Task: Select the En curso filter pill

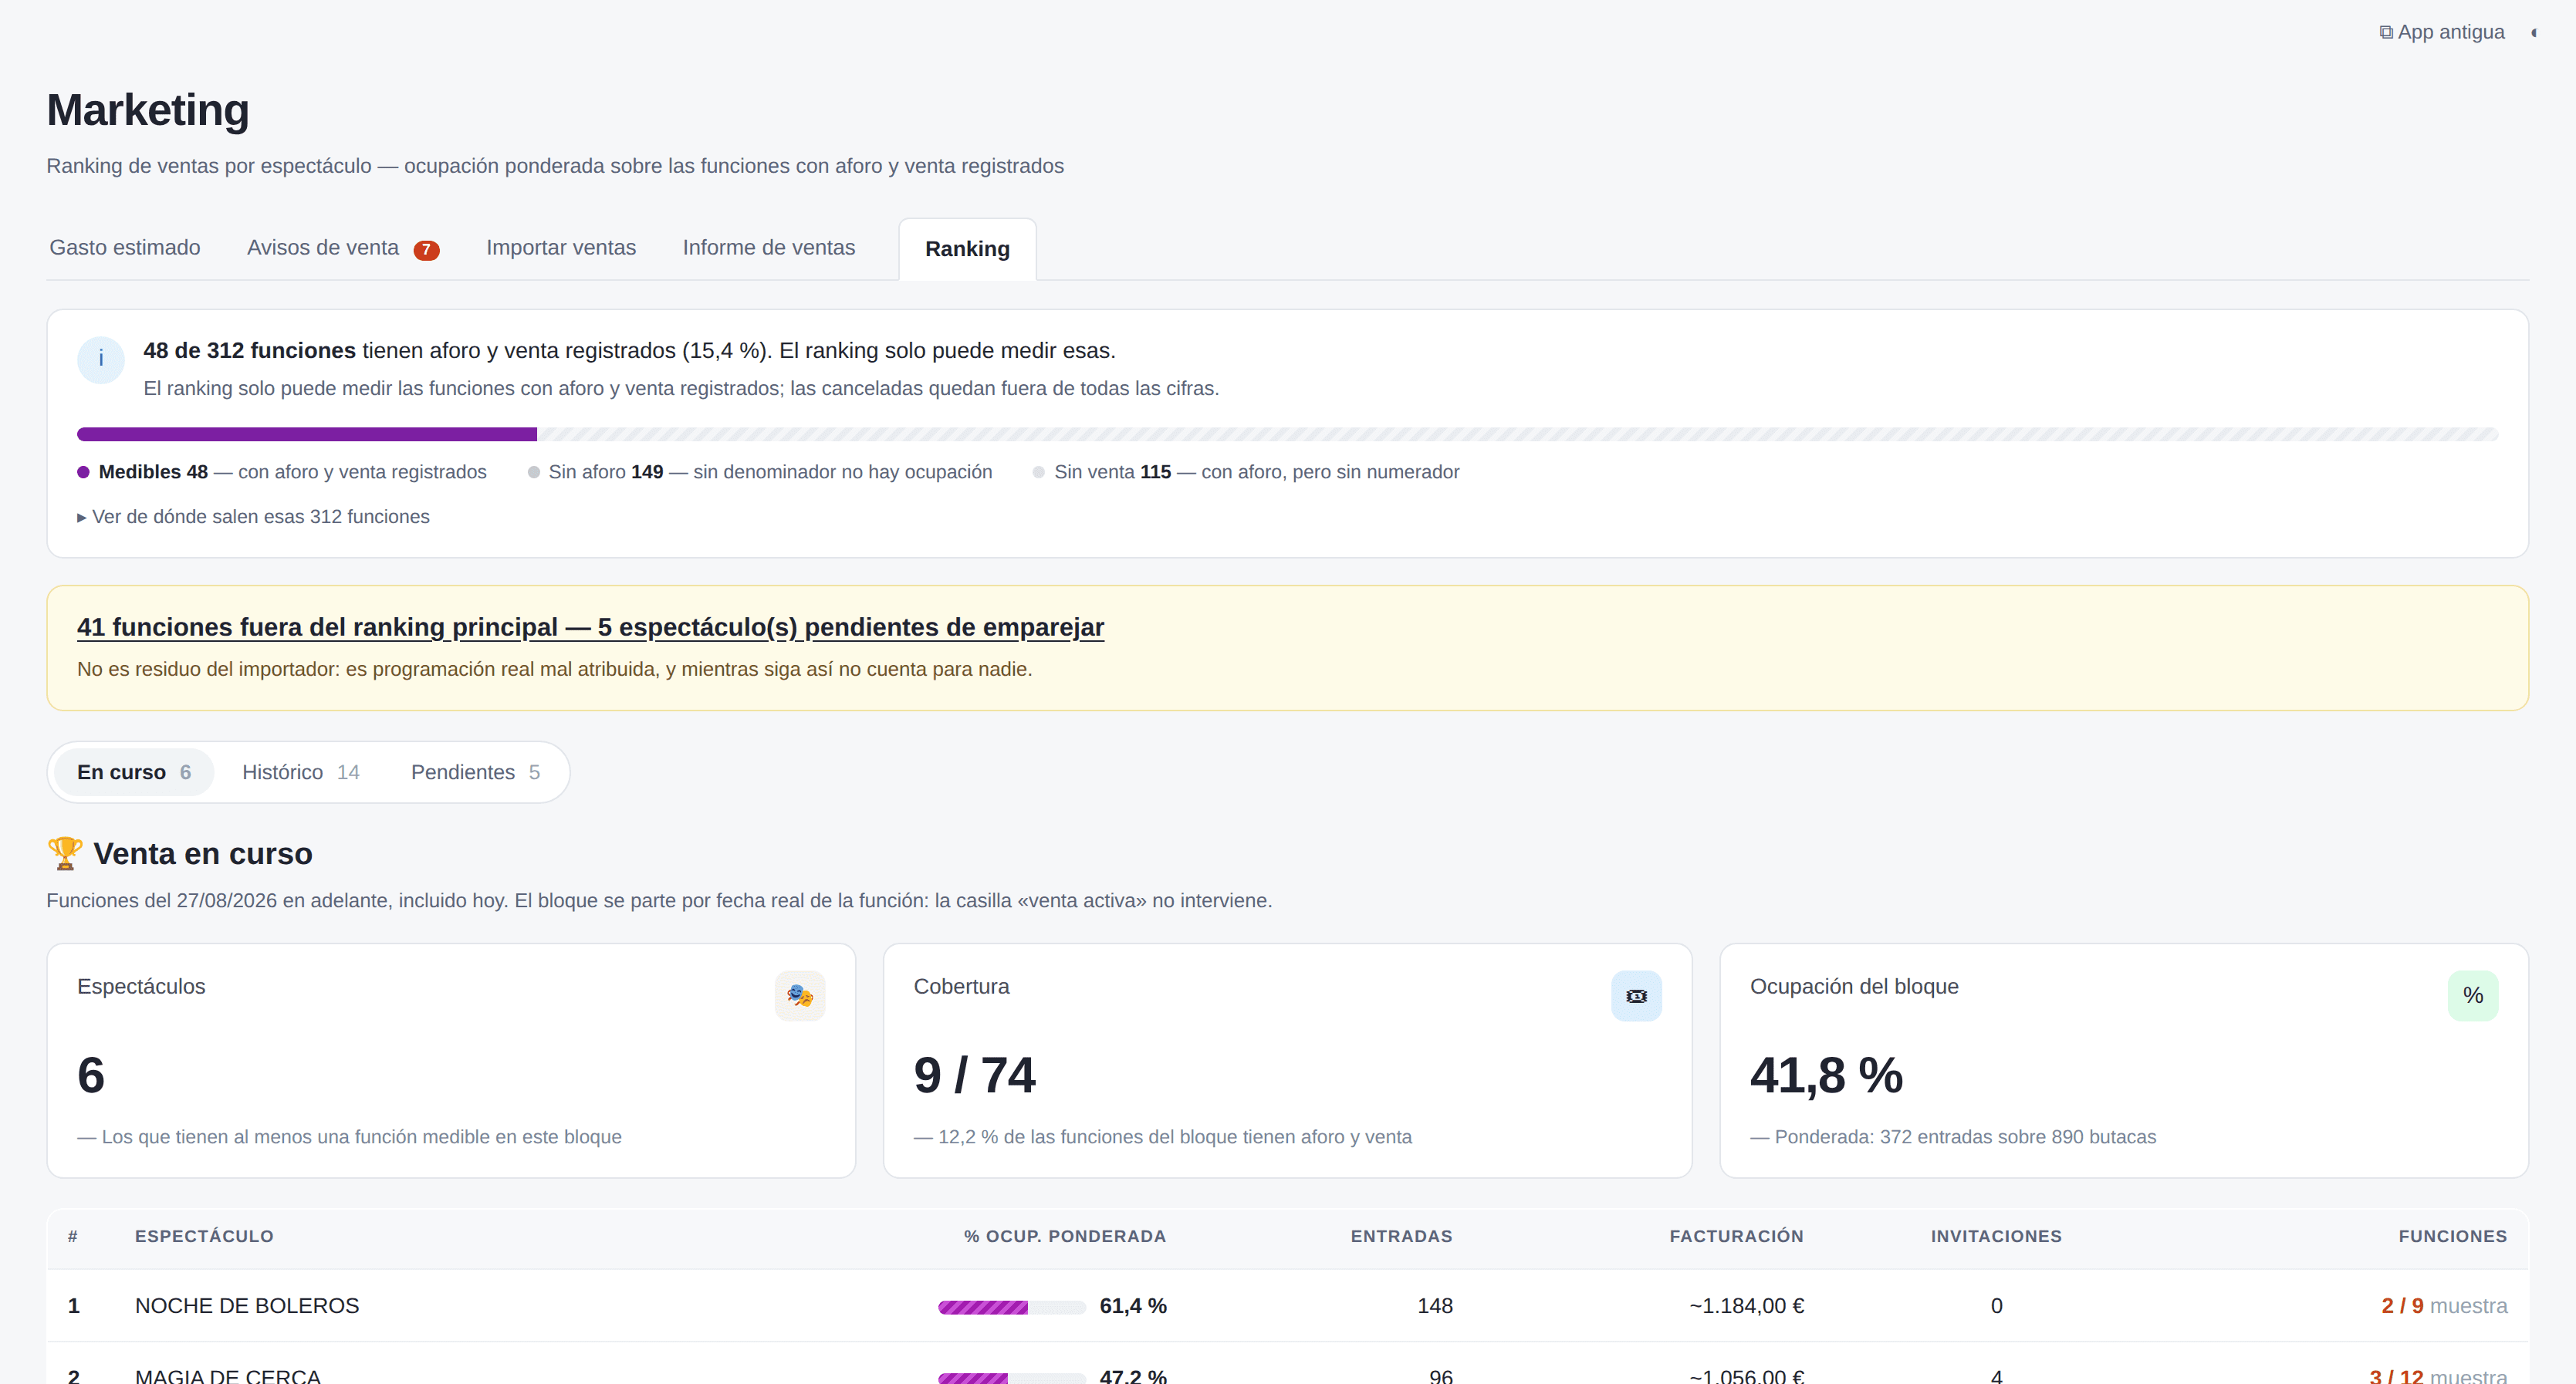Action: (134, 772)
